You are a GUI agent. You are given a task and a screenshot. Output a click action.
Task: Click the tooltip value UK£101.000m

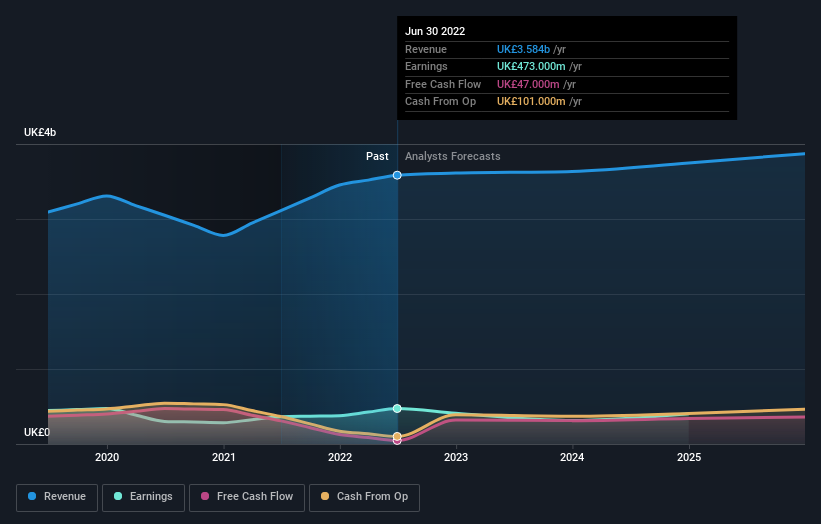click(x=531, y=102)
